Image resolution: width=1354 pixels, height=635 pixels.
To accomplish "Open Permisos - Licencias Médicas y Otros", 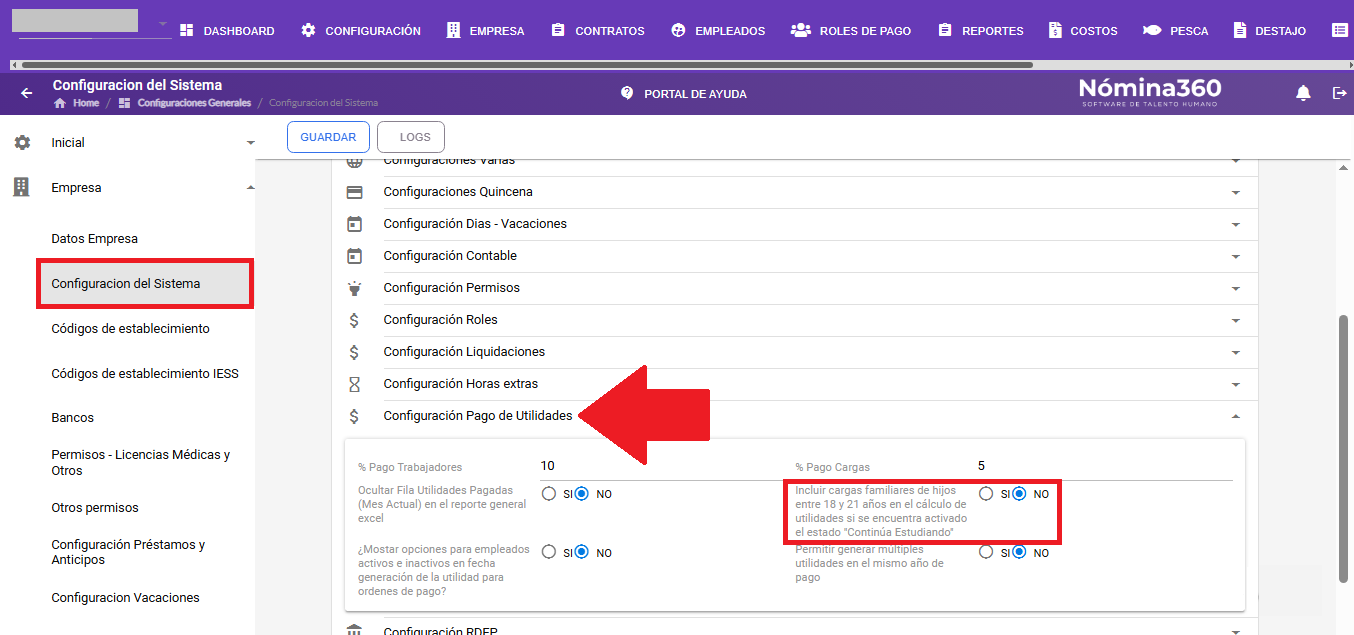I will click(x=141, y=462).
